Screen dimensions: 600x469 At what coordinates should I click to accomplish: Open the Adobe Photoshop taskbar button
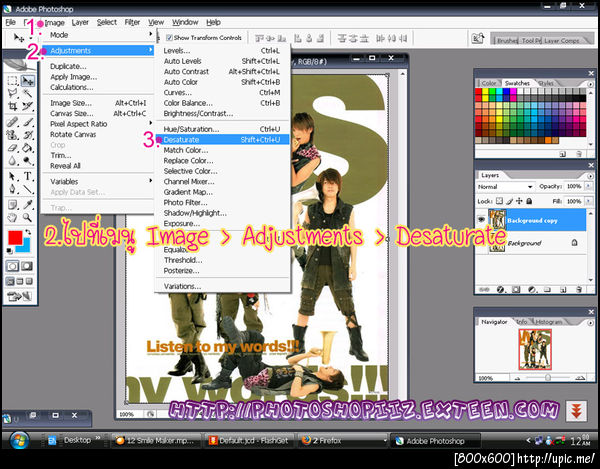click(435, 441)
